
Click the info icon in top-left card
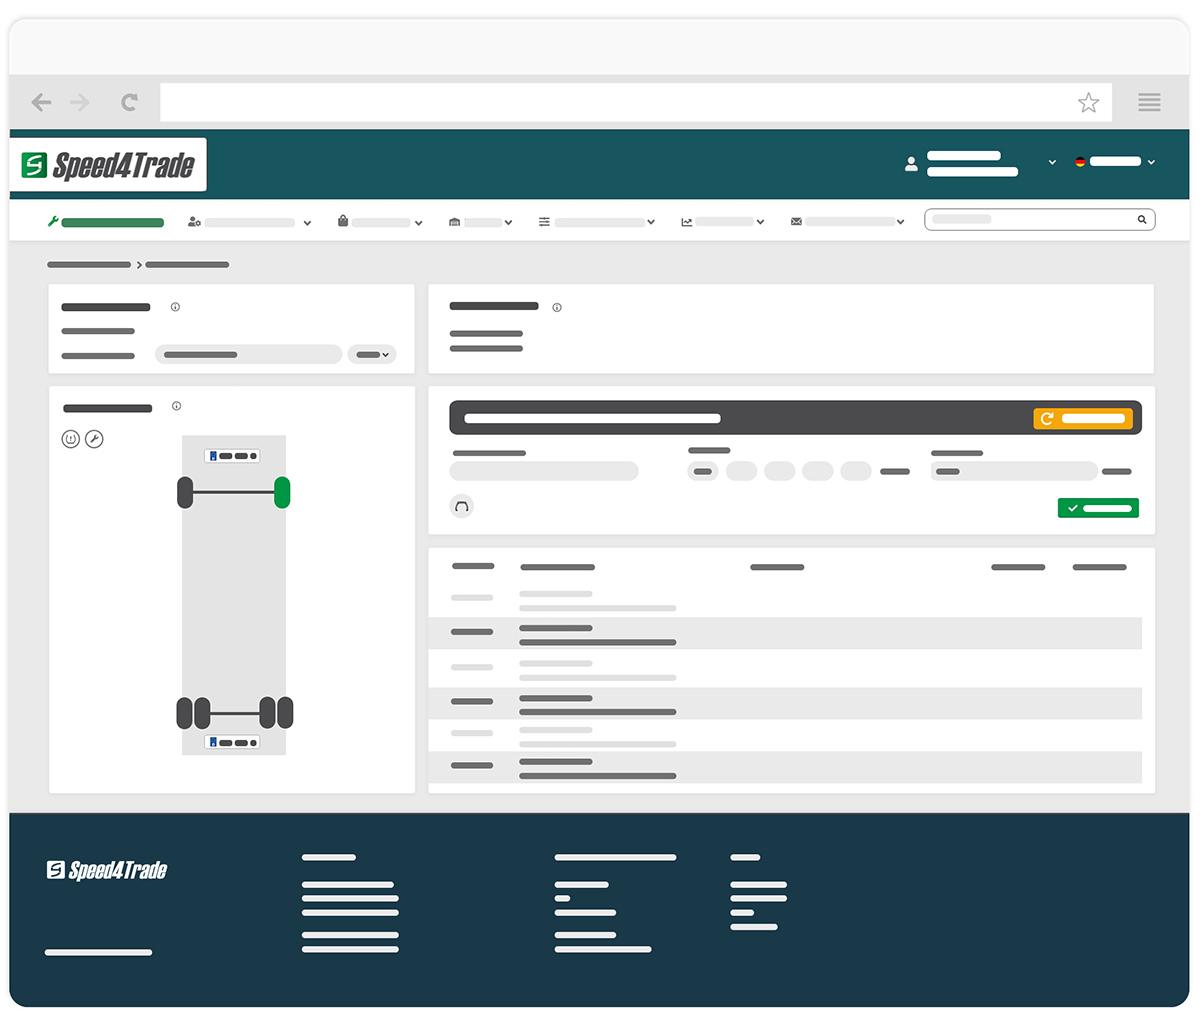175,307
